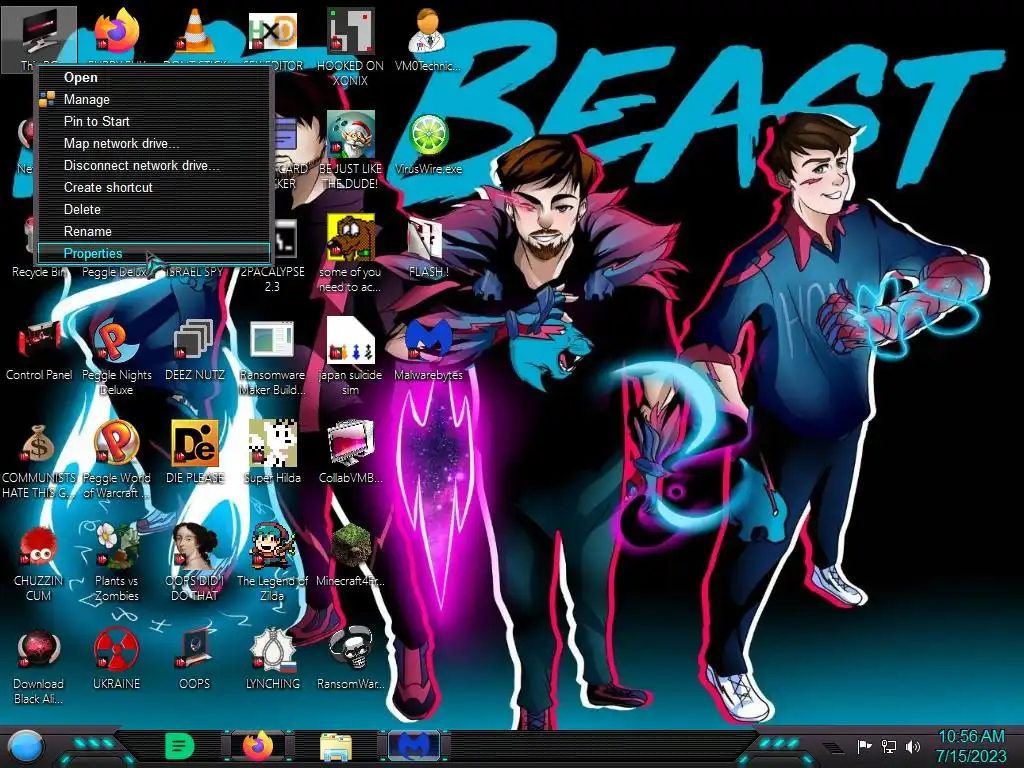The width and height of the screenshot is (1024, 768).
Task: Select the Plants vs Zombies icon
Action: point(117,546)
